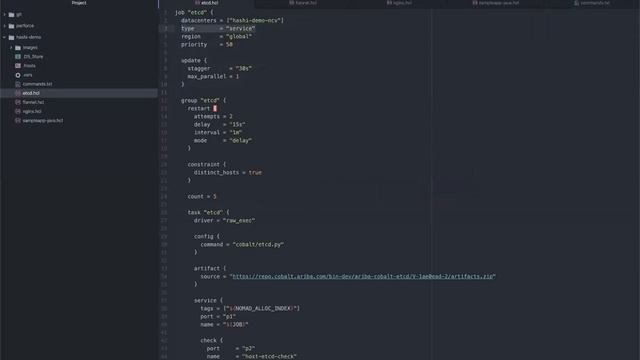
Task: Open sampleapp-java.hcl in the project tree
Action: click(x=43, y=120)
